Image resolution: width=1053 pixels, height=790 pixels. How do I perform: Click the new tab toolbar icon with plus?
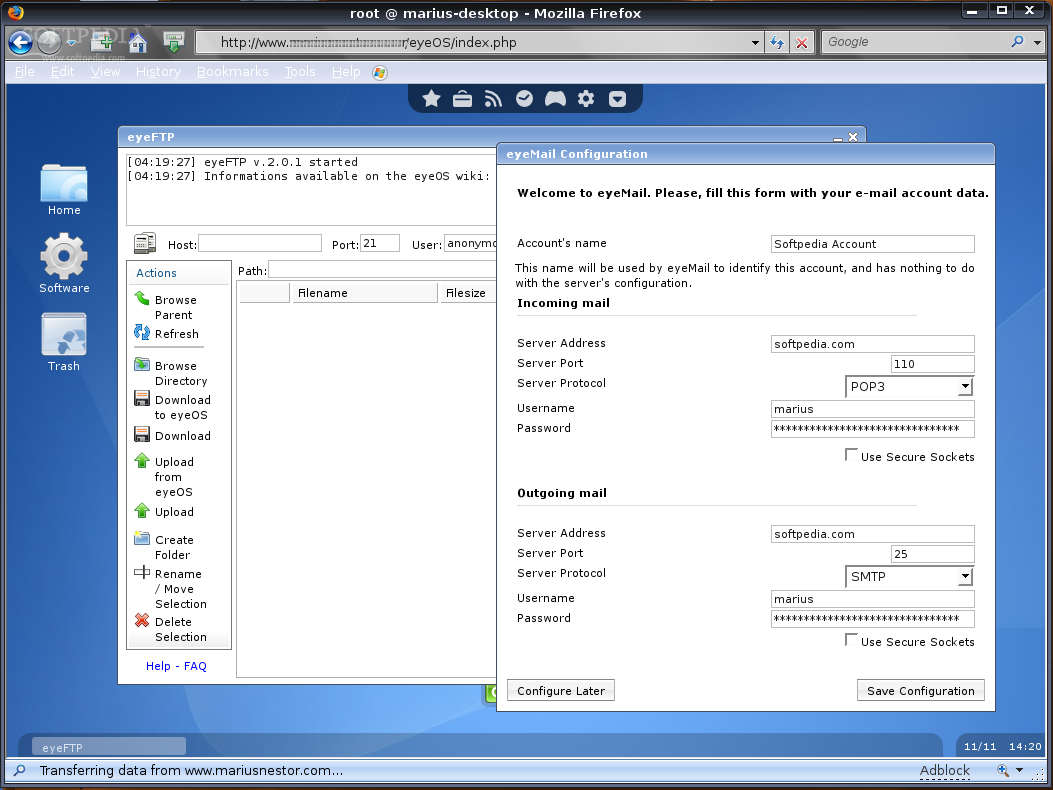point(102,43)
